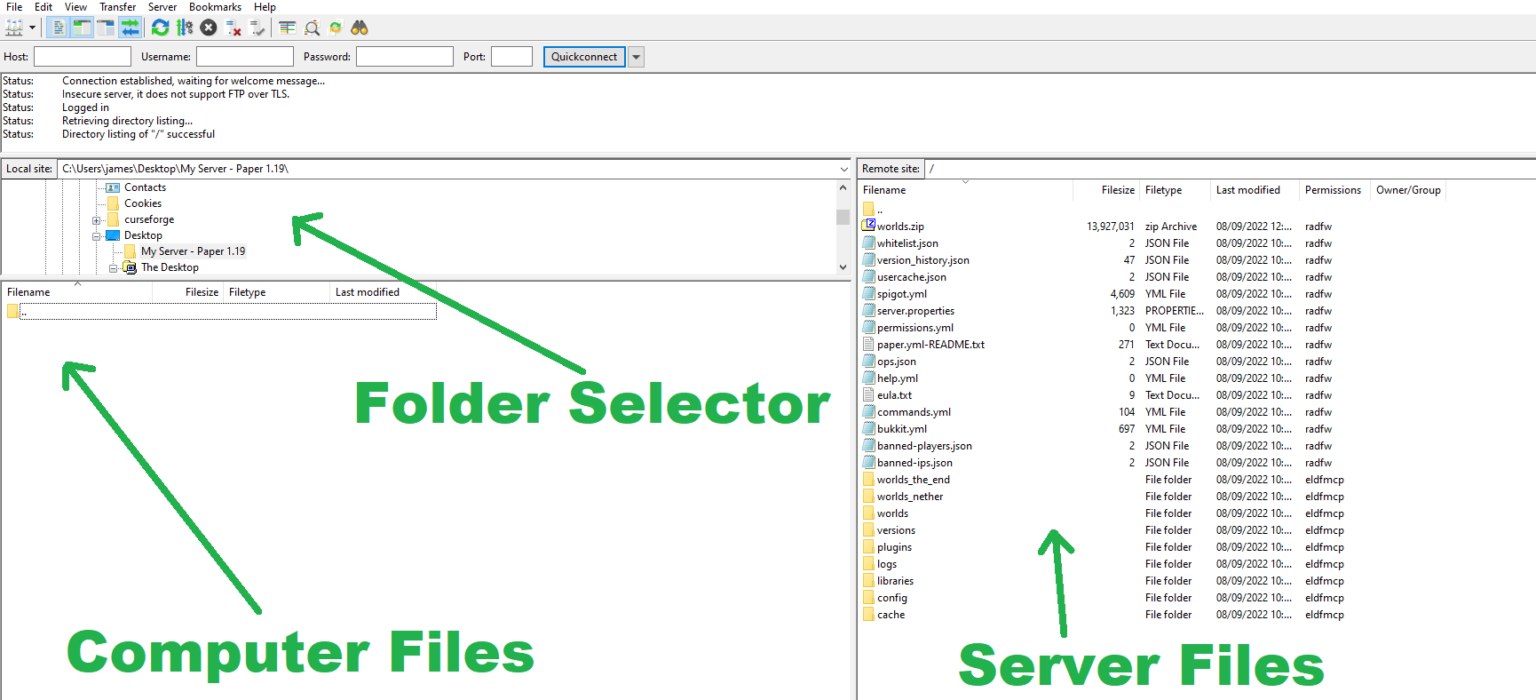Screen dimensions: 1536x700
Task: Cancel the current operation
Action: click(208, 27)
